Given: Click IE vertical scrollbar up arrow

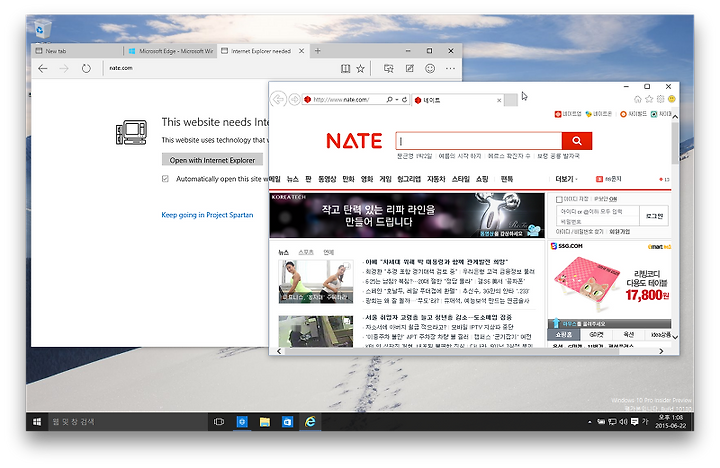Looking at the screenshot, I should tap(675, 117).
